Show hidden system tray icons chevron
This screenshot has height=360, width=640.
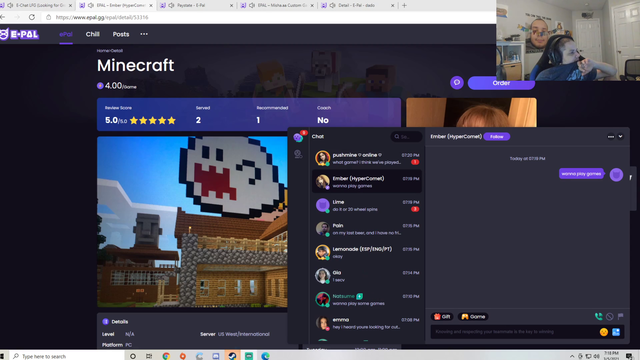click(x=572, y=356)
